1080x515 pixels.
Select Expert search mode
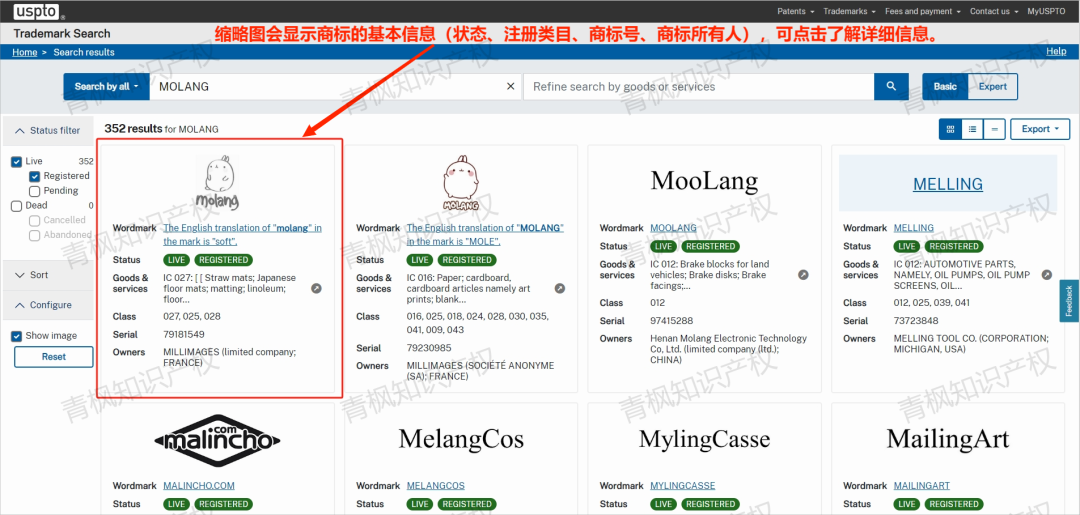click(x=993, y=87)
